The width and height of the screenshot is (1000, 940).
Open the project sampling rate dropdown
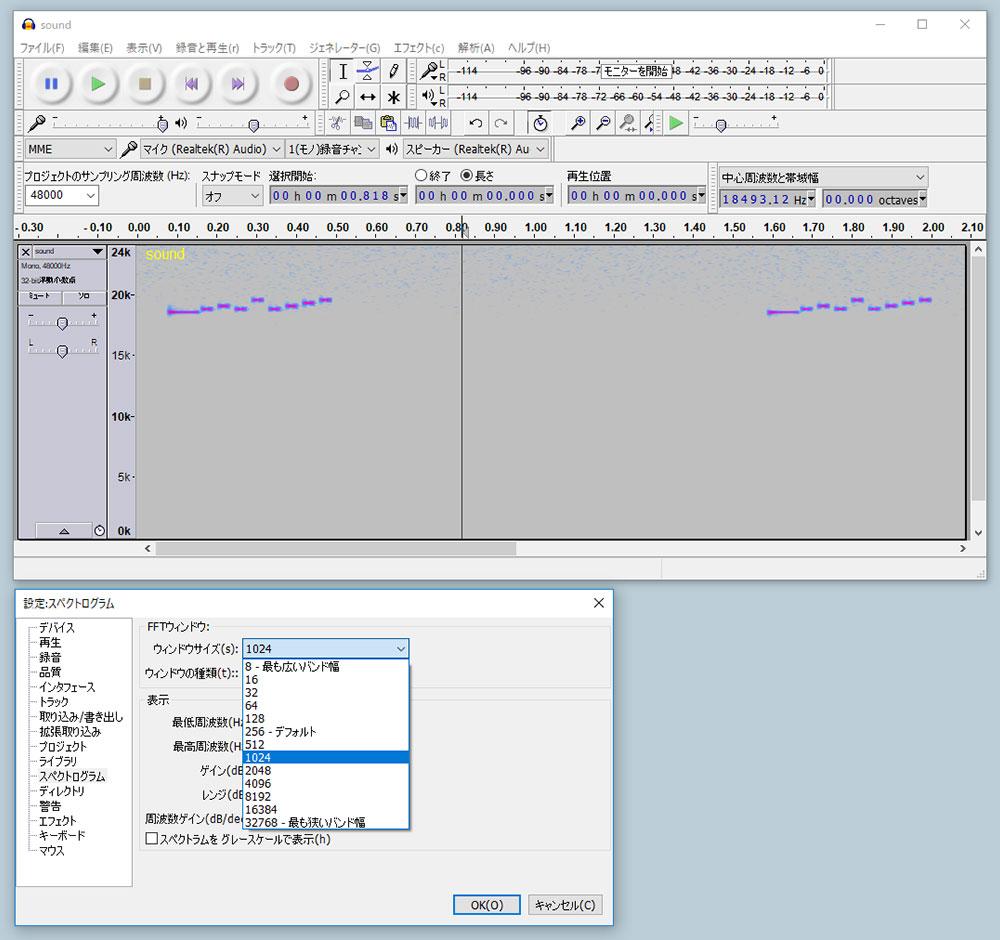click(x=61, y=196)
